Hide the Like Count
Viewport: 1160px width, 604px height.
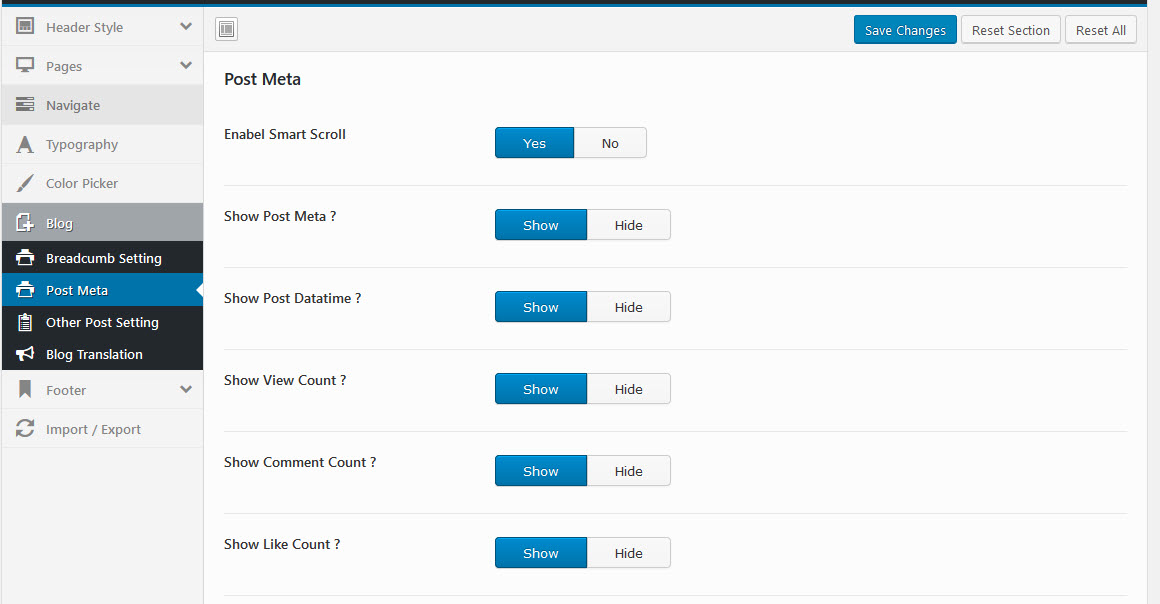[628, 553]
